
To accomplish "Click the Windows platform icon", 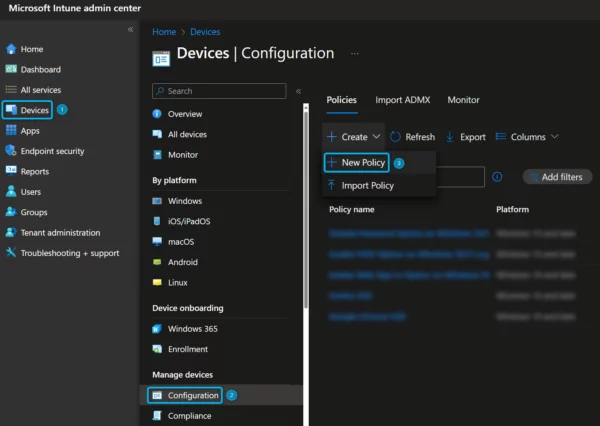I will point(157,201).
